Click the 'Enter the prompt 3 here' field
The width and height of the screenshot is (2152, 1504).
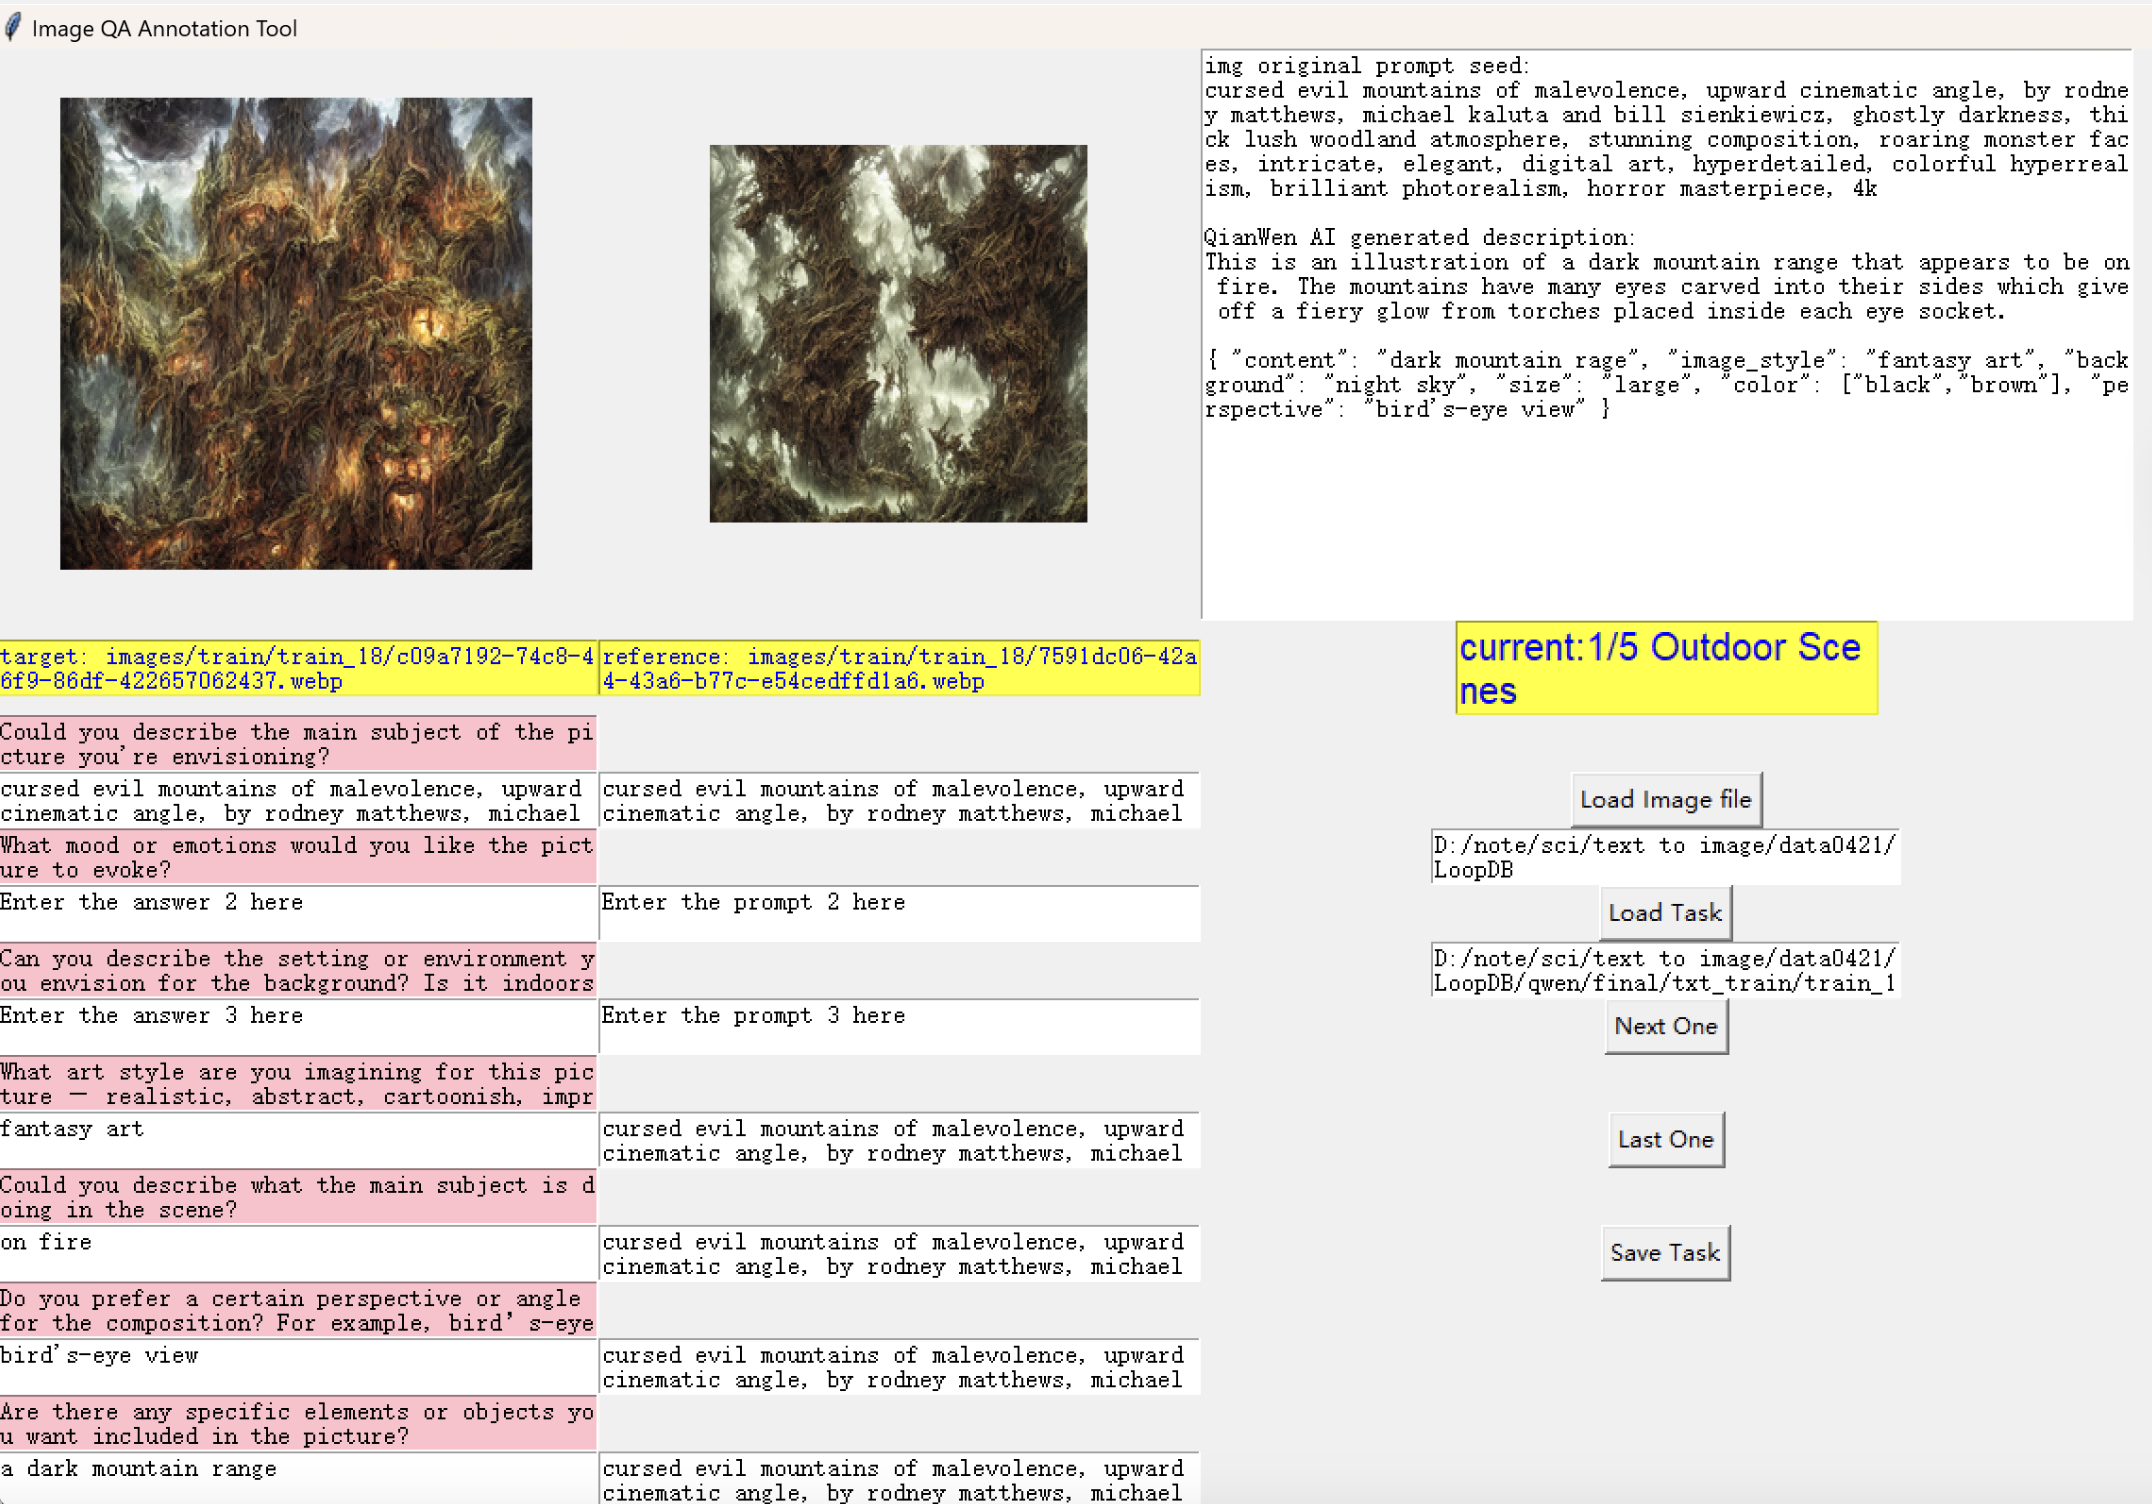(898, 1026)
